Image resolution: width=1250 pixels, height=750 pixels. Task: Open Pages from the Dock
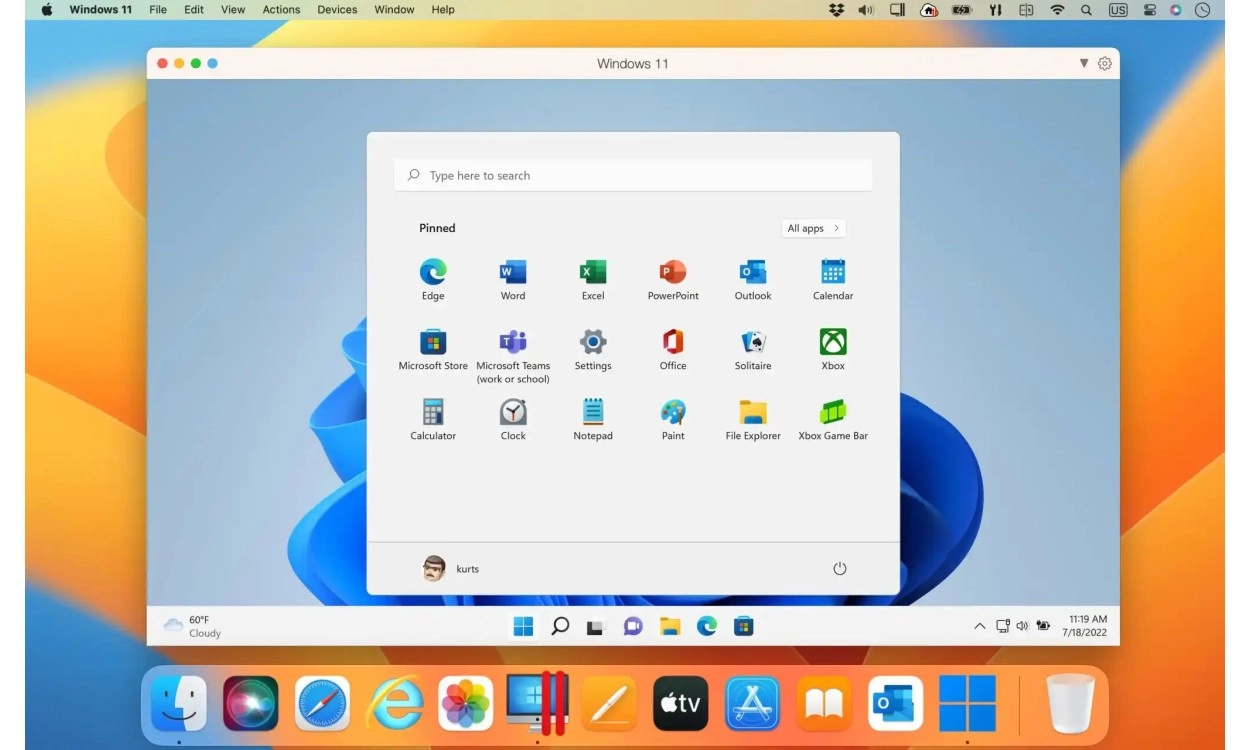pos(610,703)
